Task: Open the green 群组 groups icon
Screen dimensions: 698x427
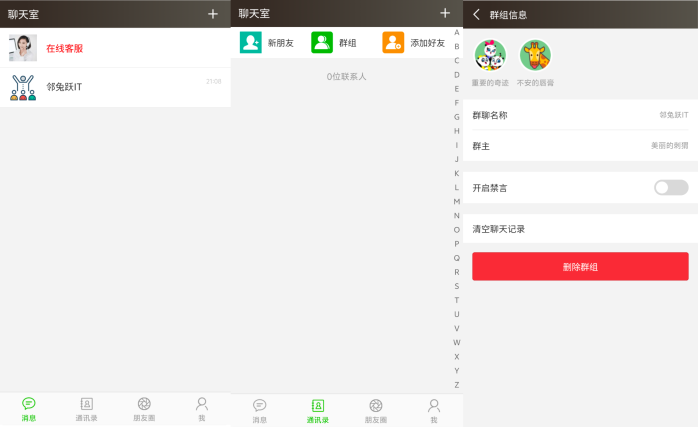Action: [x=322, y=43]
